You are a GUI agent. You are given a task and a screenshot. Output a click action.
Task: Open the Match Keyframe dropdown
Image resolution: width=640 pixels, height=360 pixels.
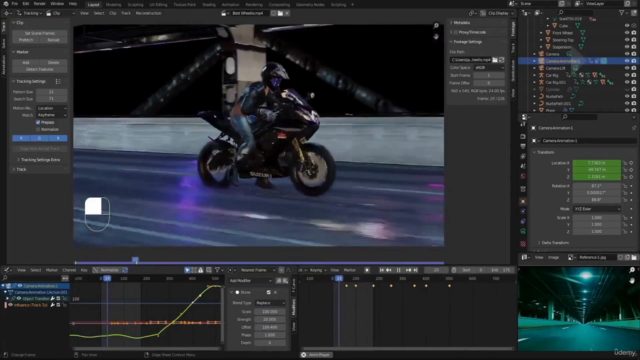click(x=52, y=115)
